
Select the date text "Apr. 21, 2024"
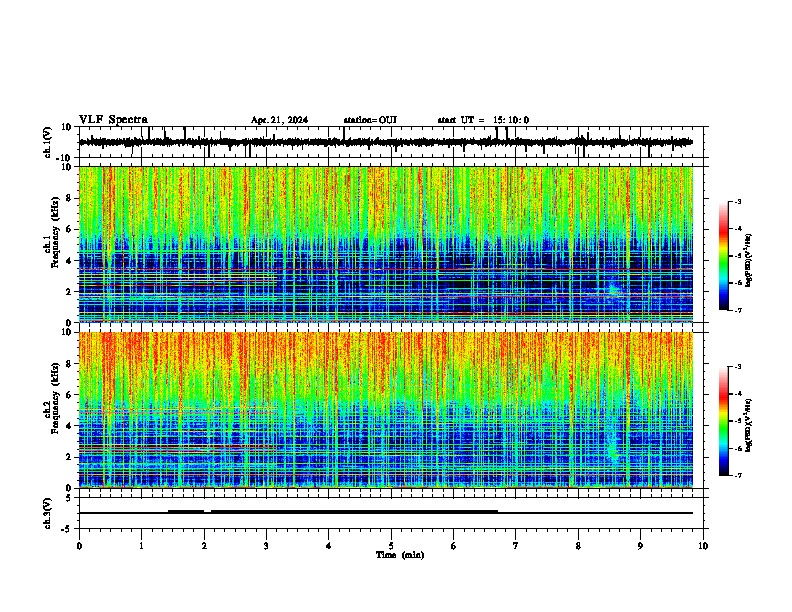(x=279, y=120)
